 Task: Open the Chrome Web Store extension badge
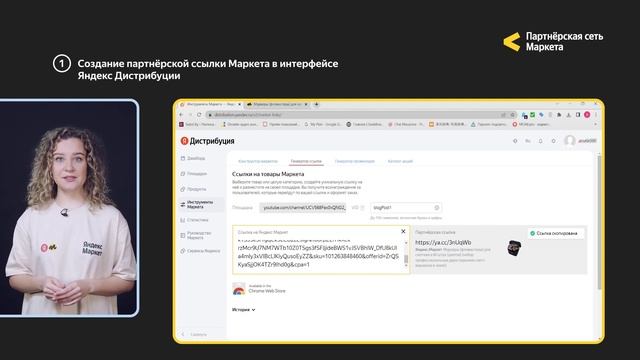(259, 289)
